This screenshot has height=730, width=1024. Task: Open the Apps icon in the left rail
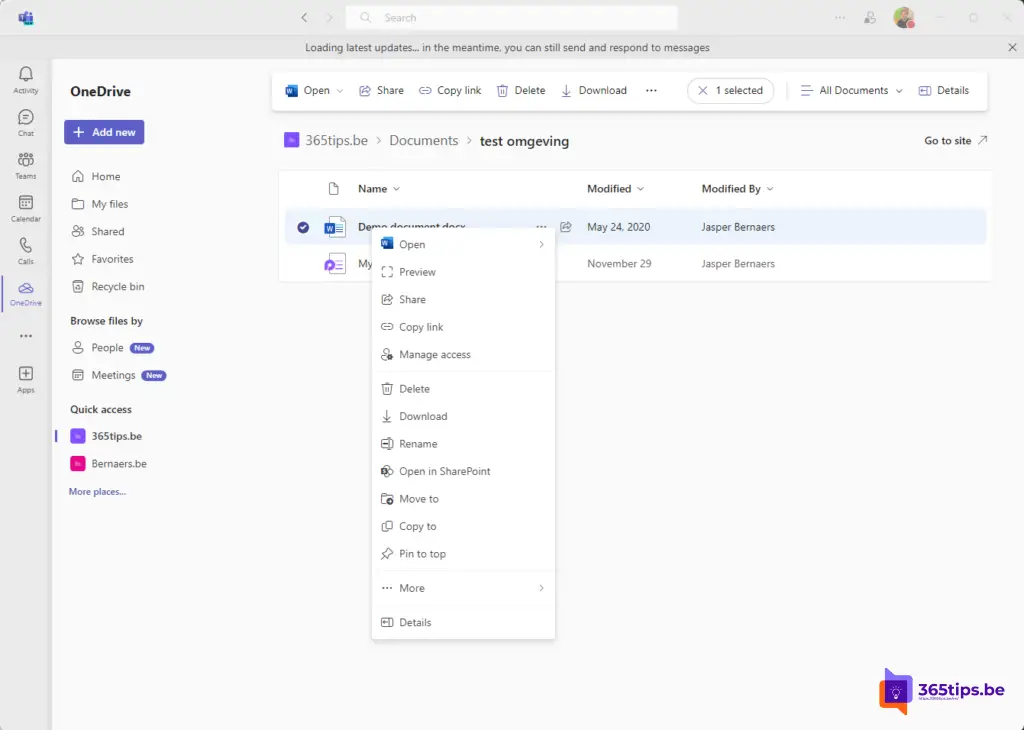pyautogui.click(x=26, y=378)
